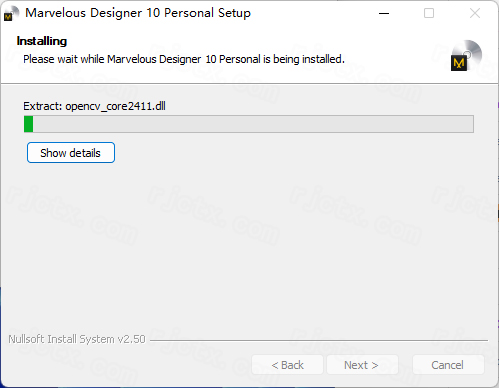The width and height of the screenshot is (499, 388).
Task: Click the Marvelous Designer disc logo in header
Action: [466, 56]
